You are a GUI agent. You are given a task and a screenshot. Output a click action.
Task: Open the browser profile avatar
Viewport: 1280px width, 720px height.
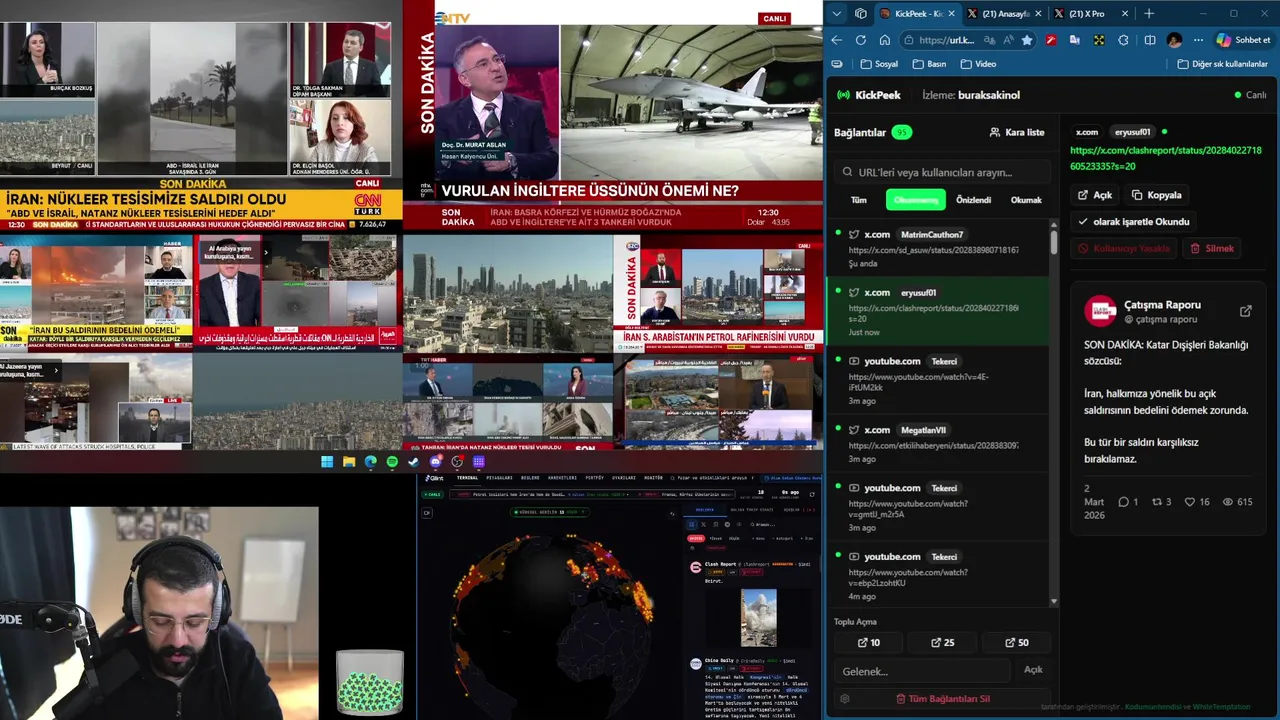(1174, 40)
